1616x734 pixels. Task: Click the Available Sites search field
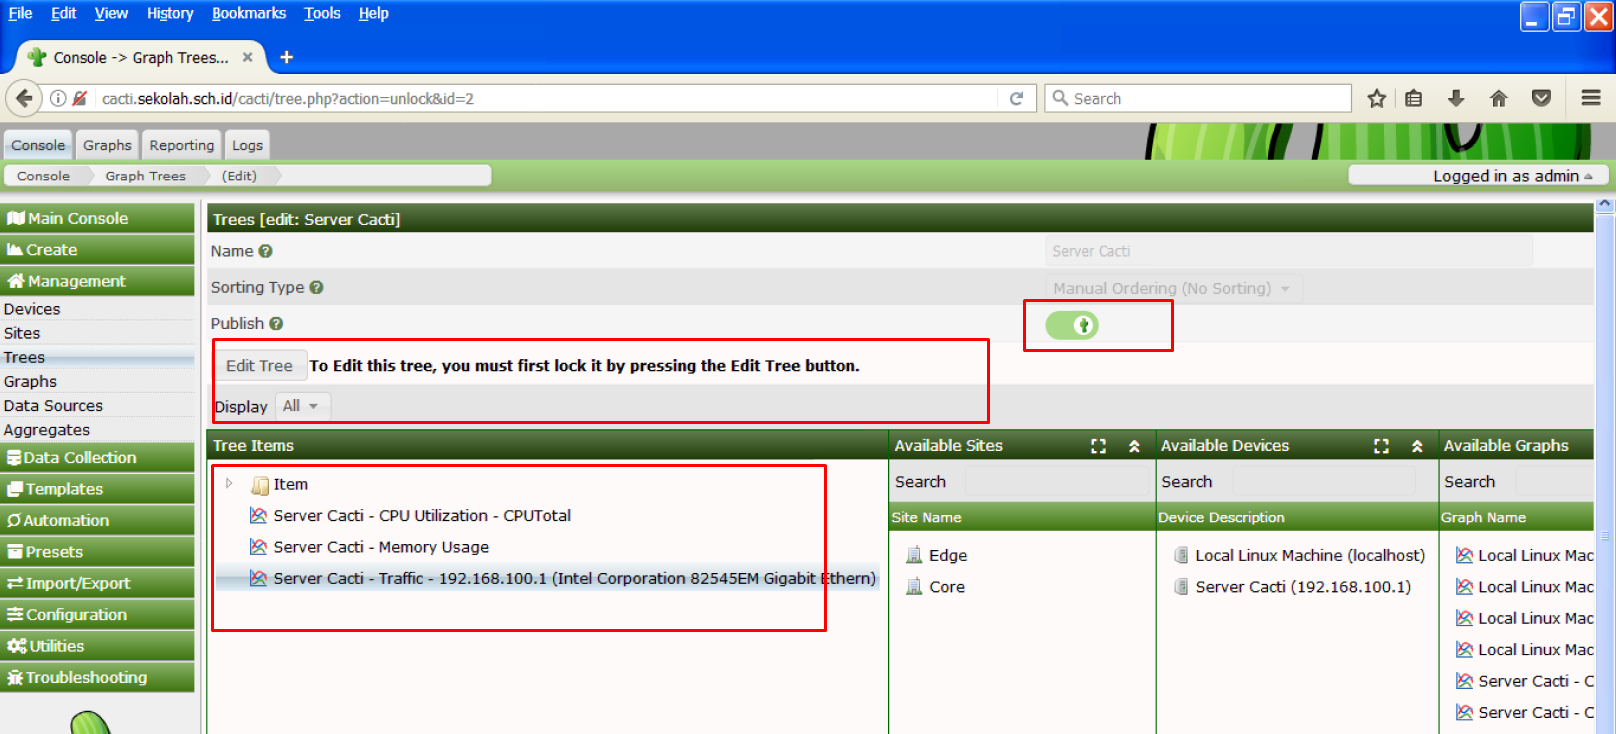[1058, 482]
